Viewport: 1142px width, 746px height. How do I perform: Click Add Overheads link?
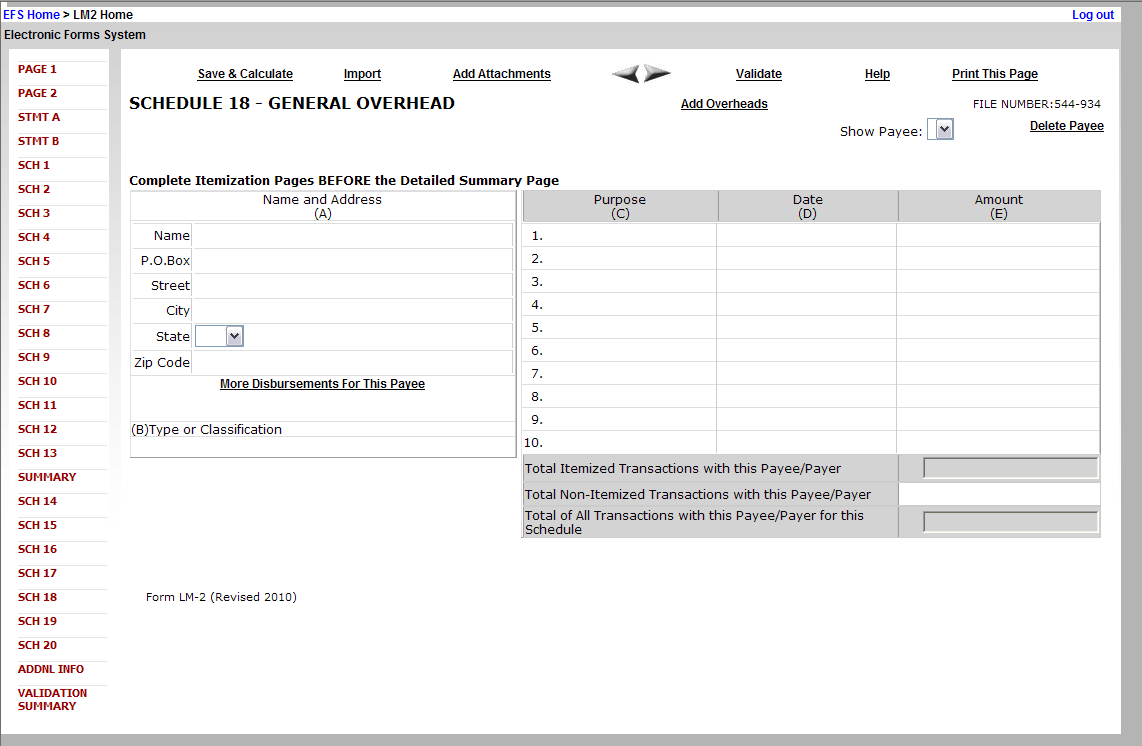tap(724, 103)
